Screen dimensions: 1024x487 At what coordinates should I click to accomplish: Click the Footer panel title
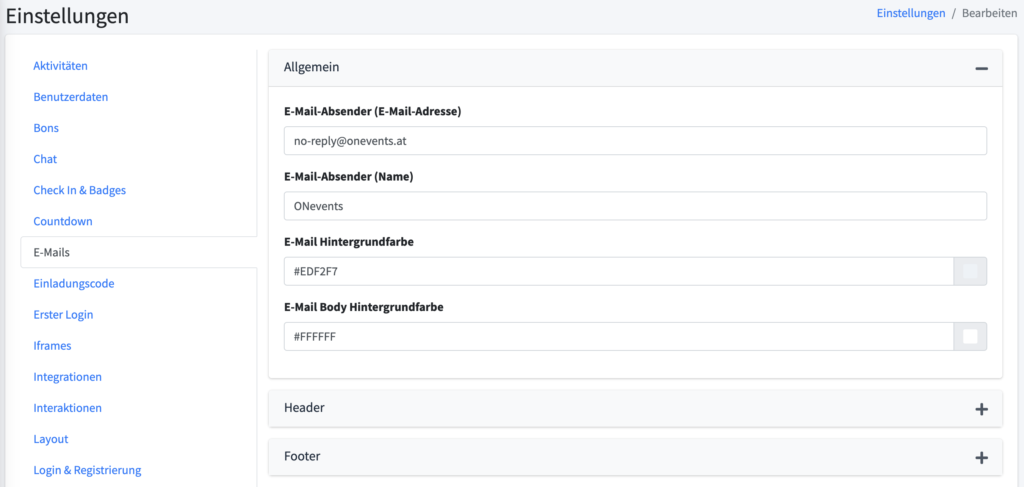point(302,456)
